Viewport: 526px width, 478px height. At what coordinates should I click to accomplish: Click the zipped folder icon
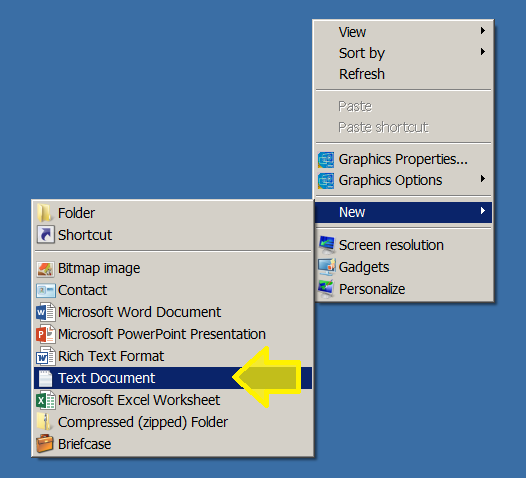click(44, 422)
